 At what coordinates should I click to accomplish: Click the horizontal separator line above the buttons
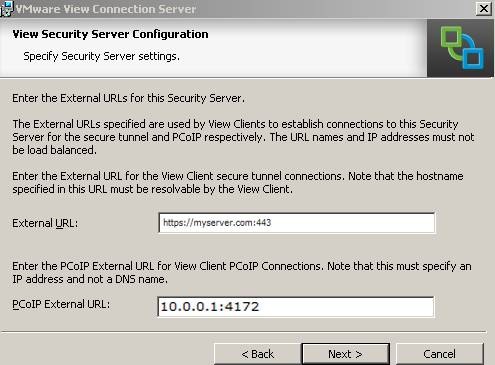(x=244, y=332)
